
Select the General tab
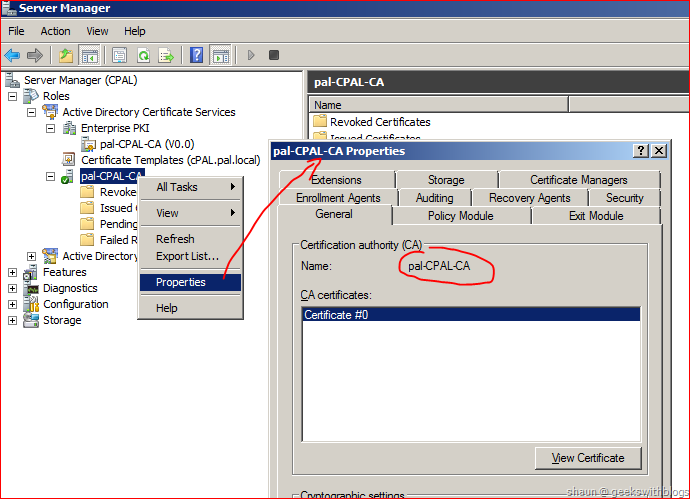pyautogui.click(x=334, y=214)
